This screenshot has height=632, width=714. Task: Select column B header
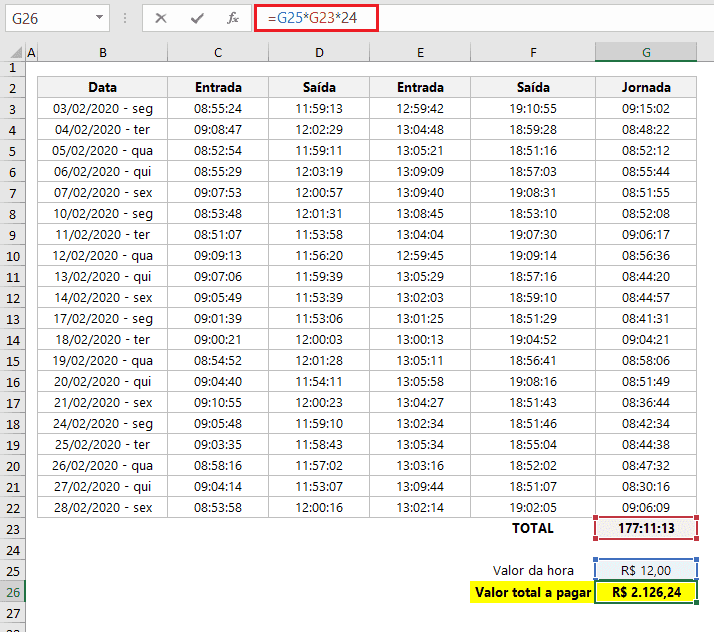pos(103,53)
